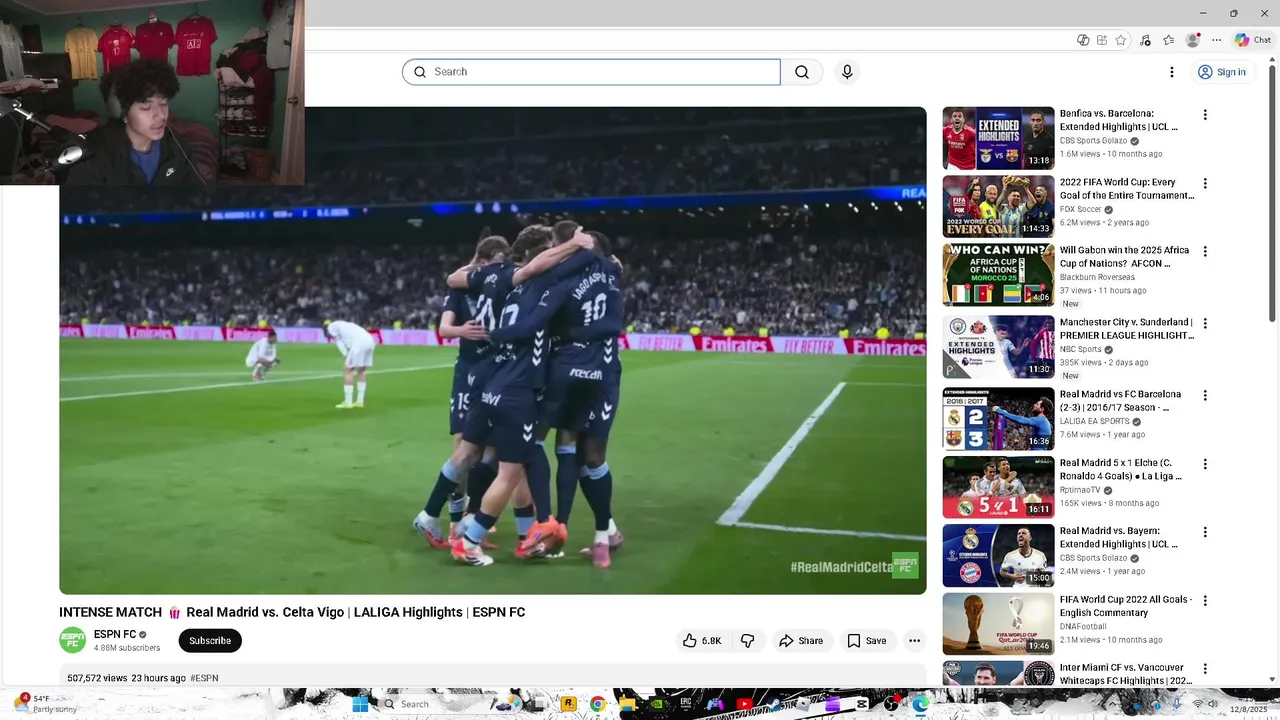Open options menu for the Real Madrid vs FC Barcelona video
Viewport: 1280px width, 720px height.
click(1205, 396)
